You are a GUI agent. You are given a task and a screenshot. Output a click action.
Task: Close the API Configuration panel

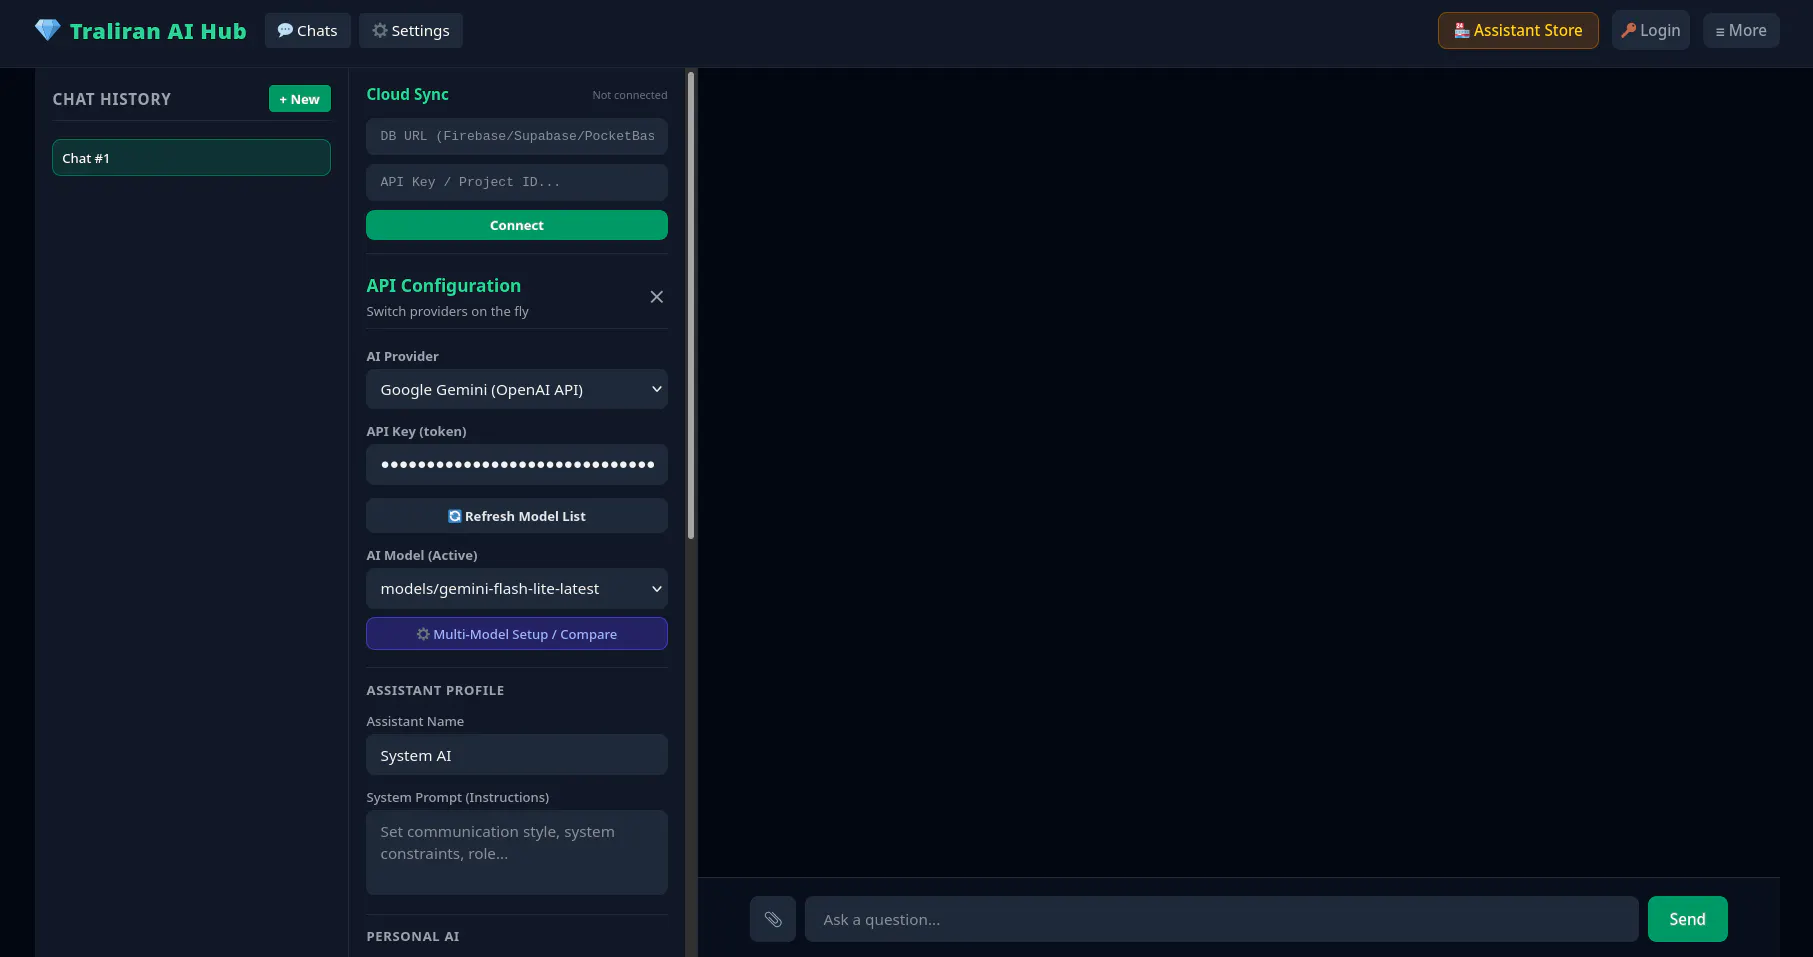pos(657,297)
